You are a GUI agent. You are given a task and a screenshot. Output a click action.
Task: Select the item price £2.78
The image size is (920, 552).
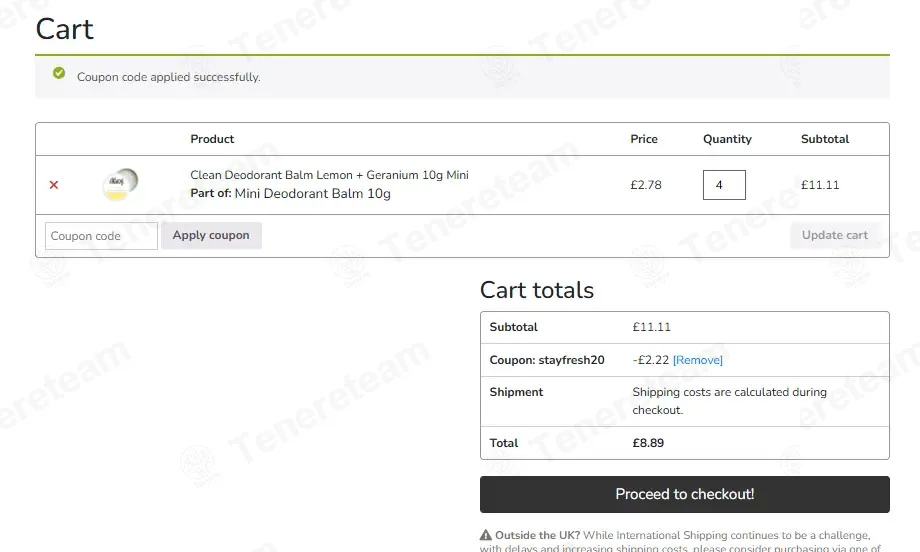click(x=645, y=185)
